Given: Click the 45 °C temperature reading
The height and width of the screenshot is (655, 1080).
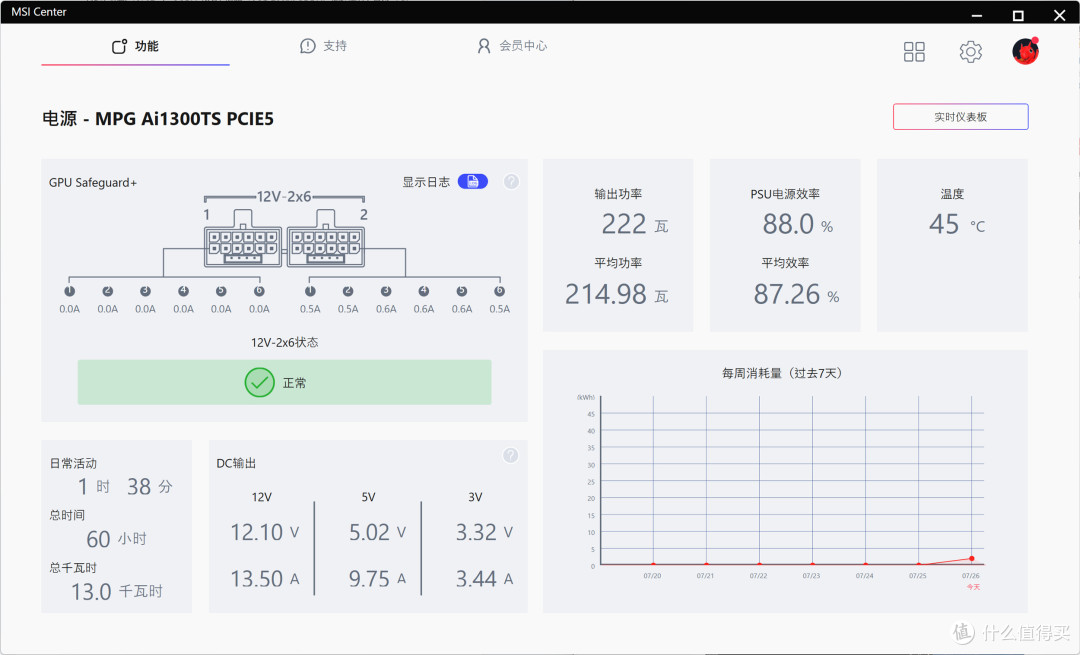Looking at the screenshot, I should [x=957, y=225].
